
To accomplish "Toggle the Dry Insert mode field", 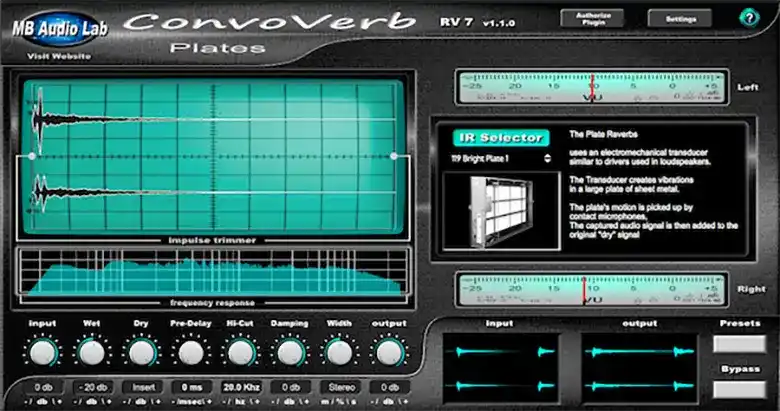I will 143,387.
